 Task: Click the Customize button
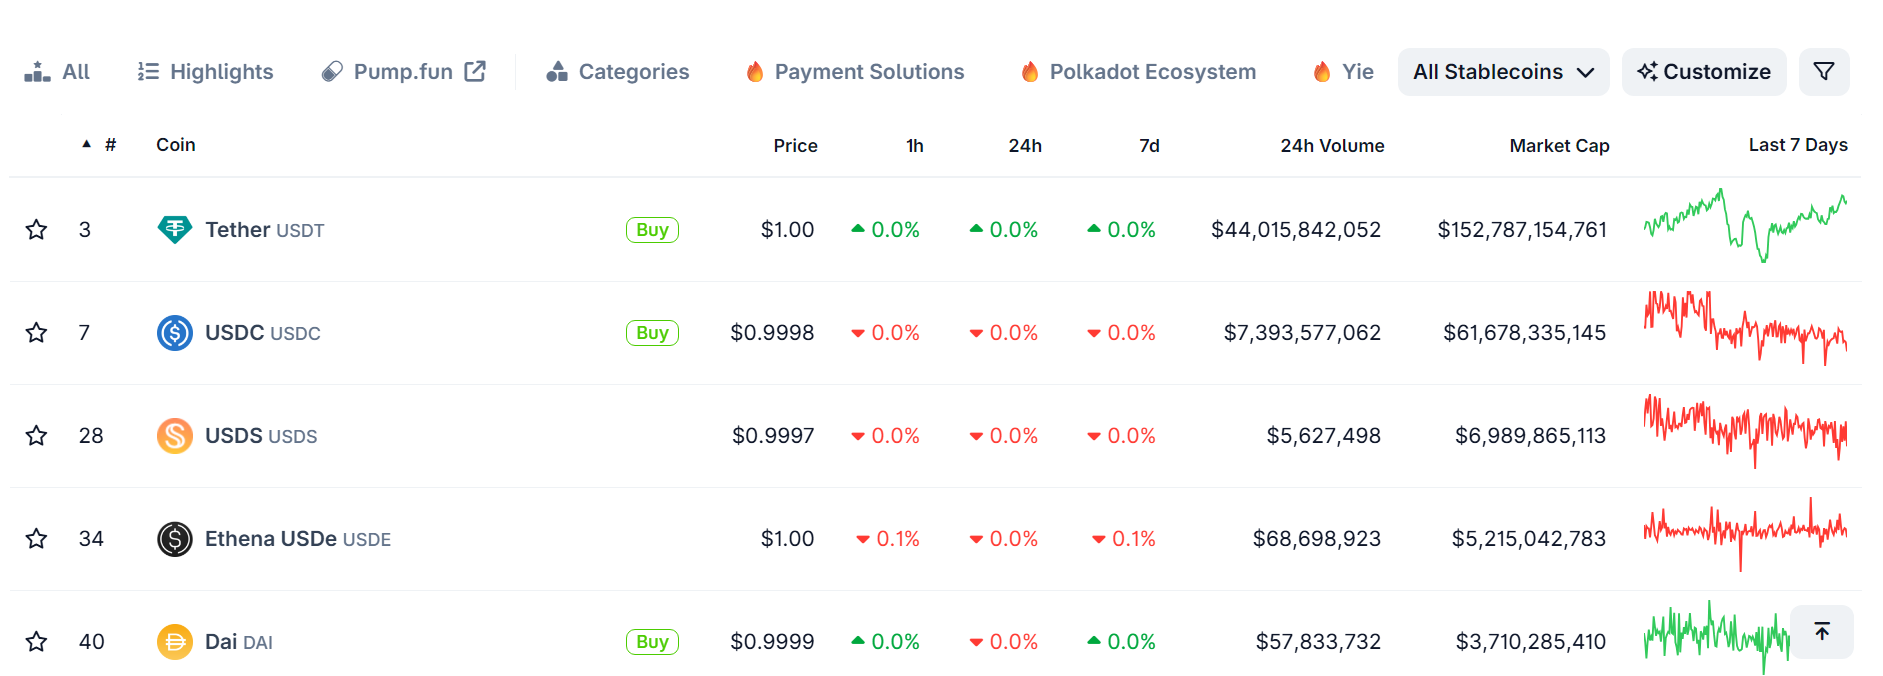(x=1704, y=72)
